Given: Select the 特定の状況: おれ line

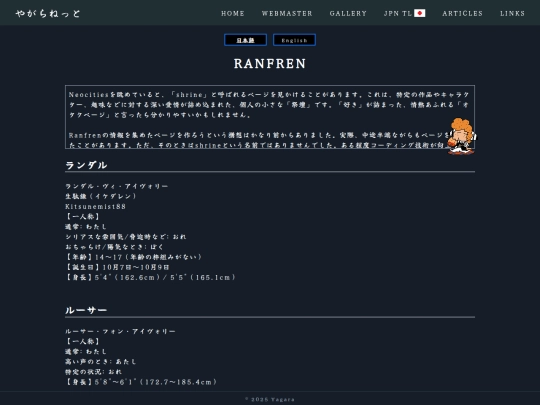Looking at the screenshot, I should click(93, 372).
